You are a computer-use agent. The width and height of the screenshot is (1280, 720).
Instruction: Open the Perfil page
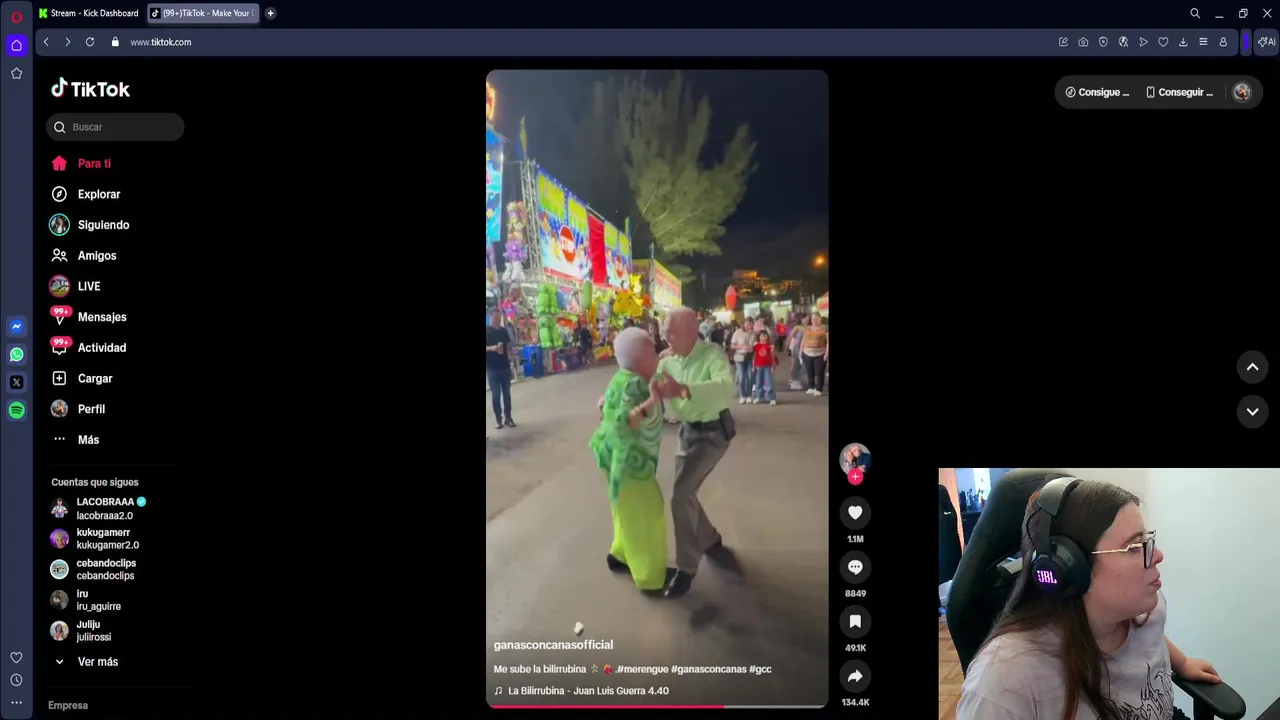pyautogui.click(x=77, y=409)
